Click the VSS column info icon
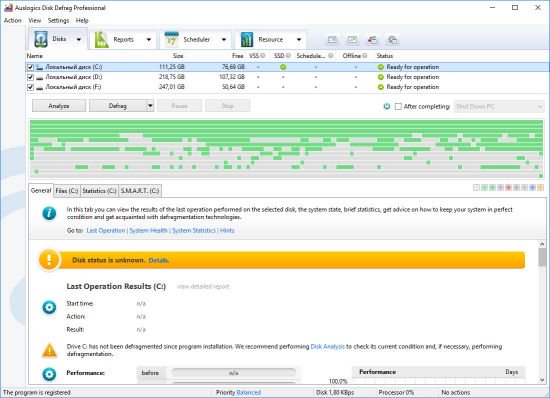The image size is (550, 398). 262,56
